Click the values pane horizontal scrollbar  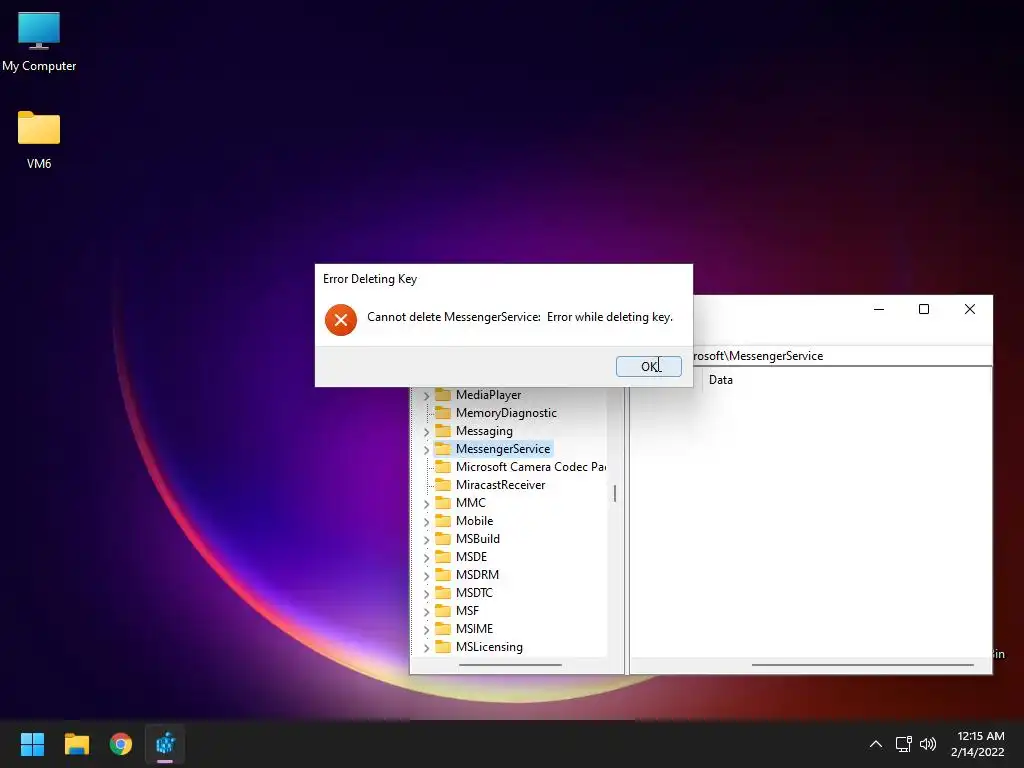click(x=862, y=665)
